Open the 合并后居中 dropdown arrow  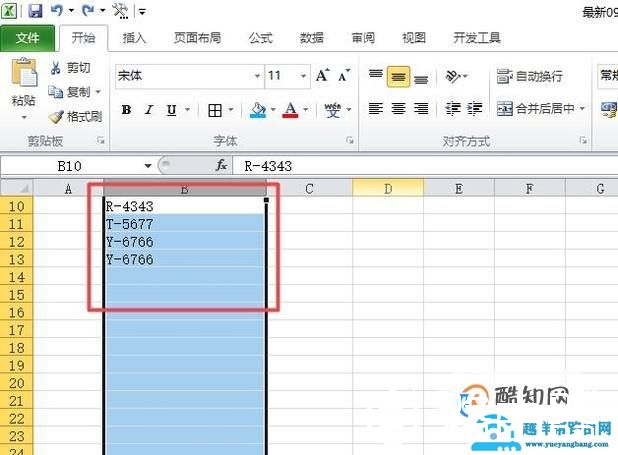point(582,108)
